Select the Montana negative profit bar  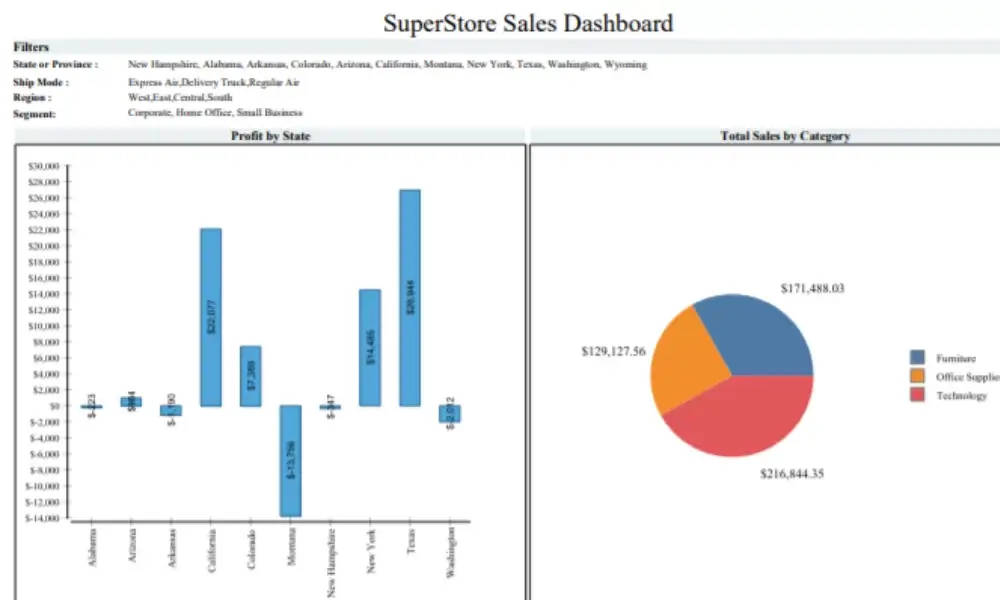click(291, 461)
